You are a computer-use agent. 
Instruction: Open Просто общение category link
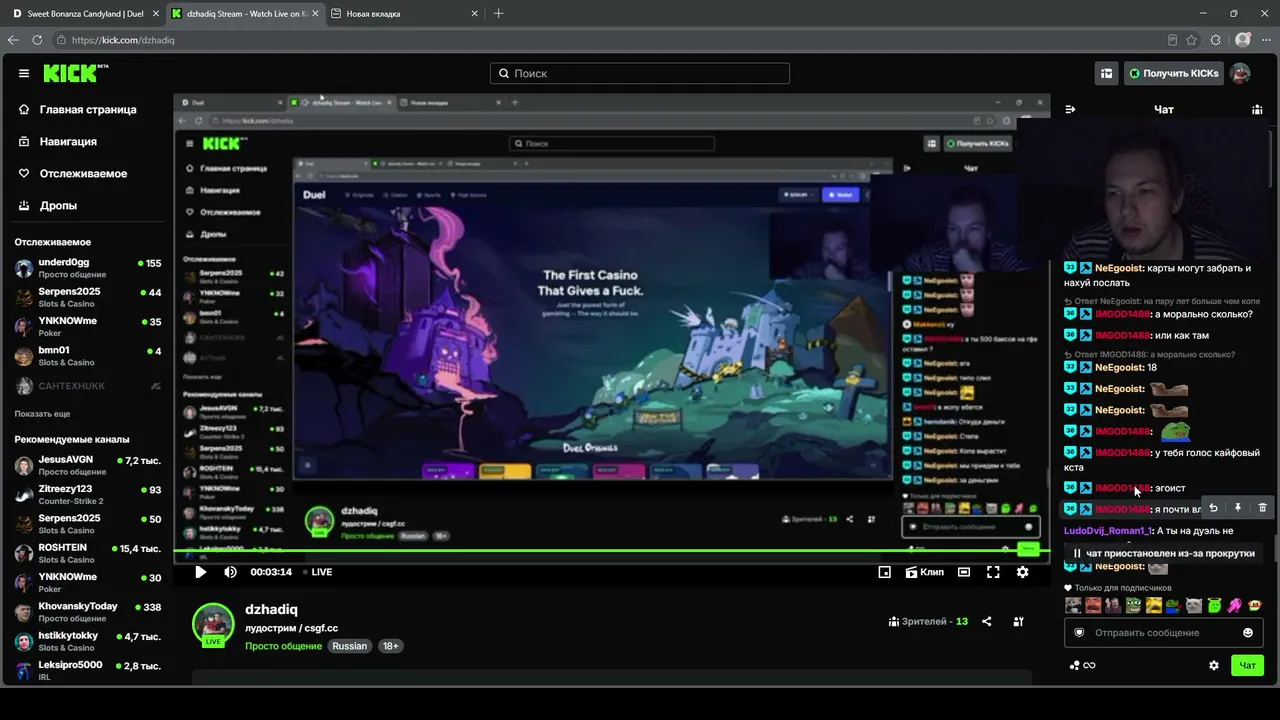point(283,646)
